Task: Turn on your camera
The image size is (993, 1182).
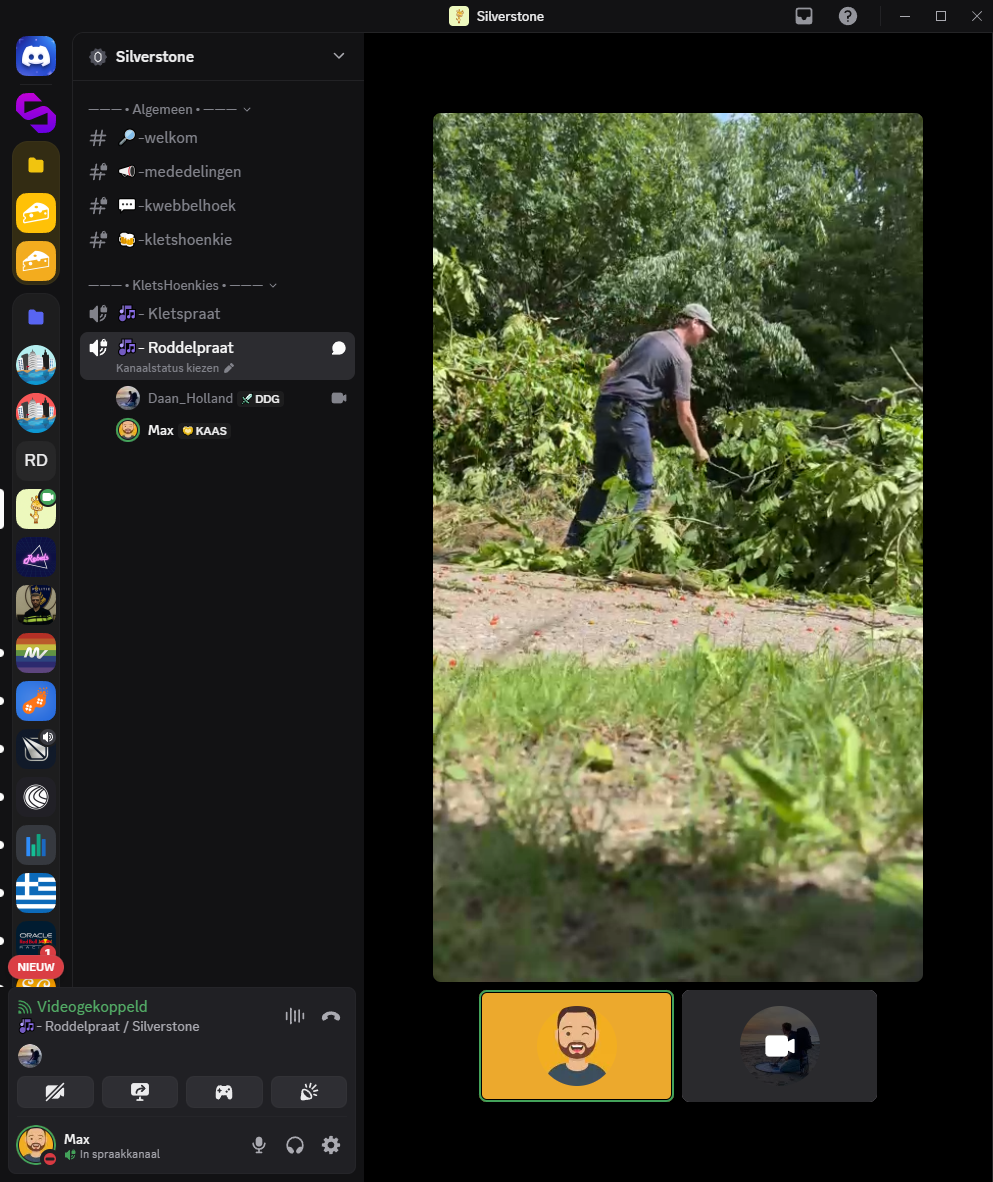Action: (x=56, y=1092)
